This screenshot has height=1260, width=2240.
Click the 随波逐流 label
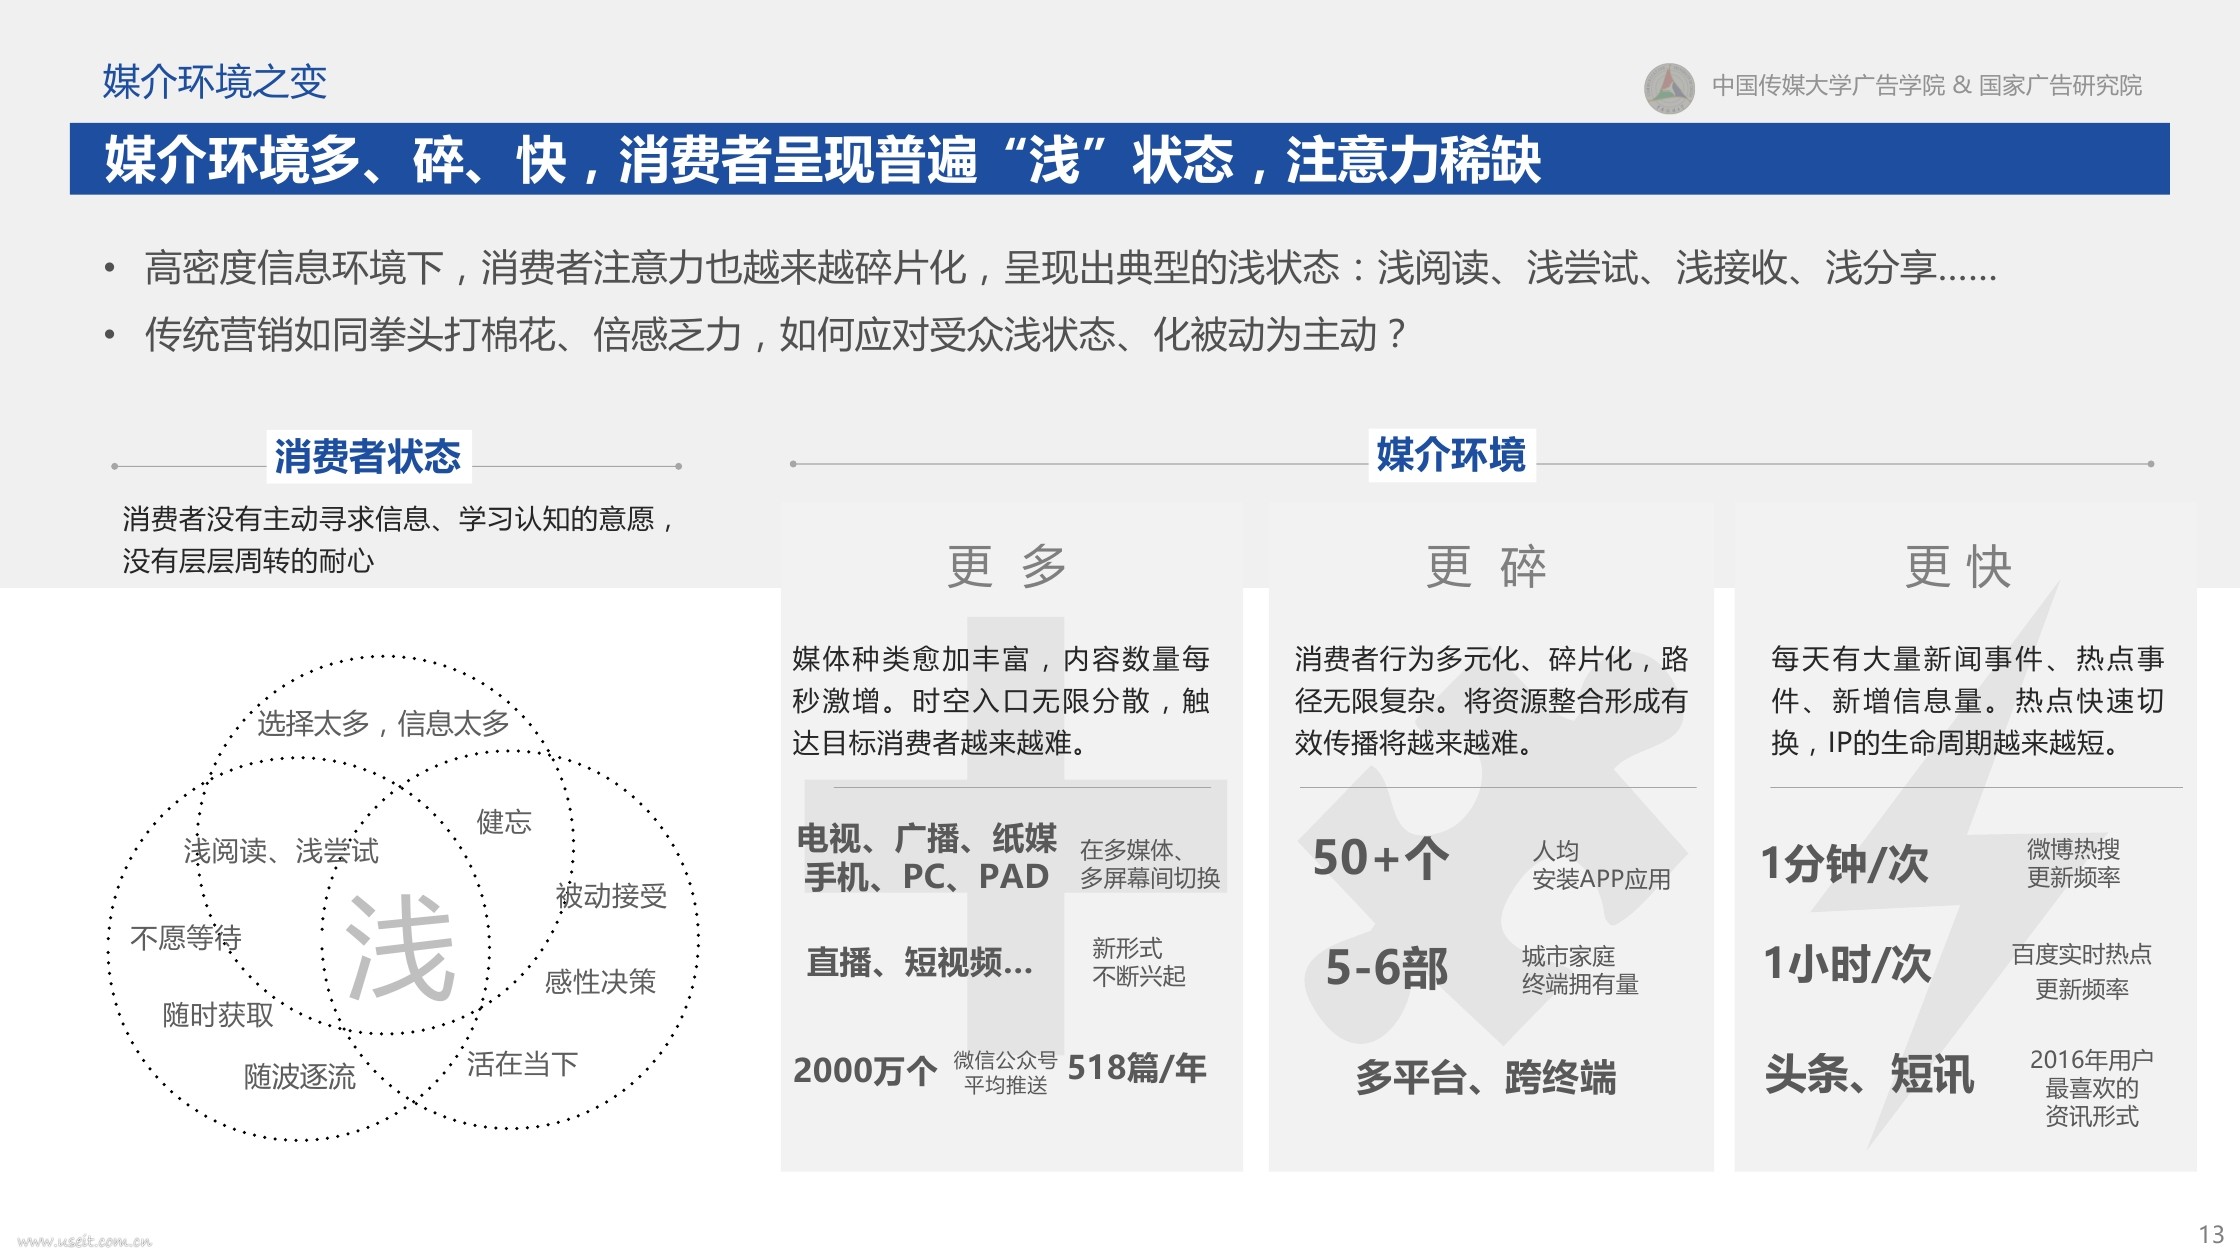point(300,1077)
